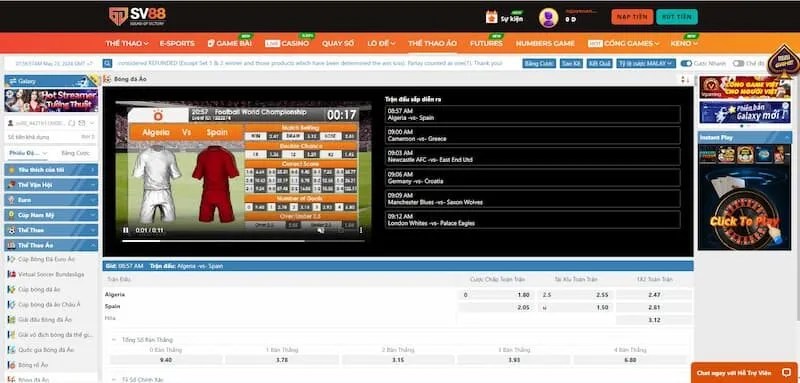The image size is (800, 383).
Task: Click the RÚT TIỀN withdraw button
Action: click(x=677, y=17)
